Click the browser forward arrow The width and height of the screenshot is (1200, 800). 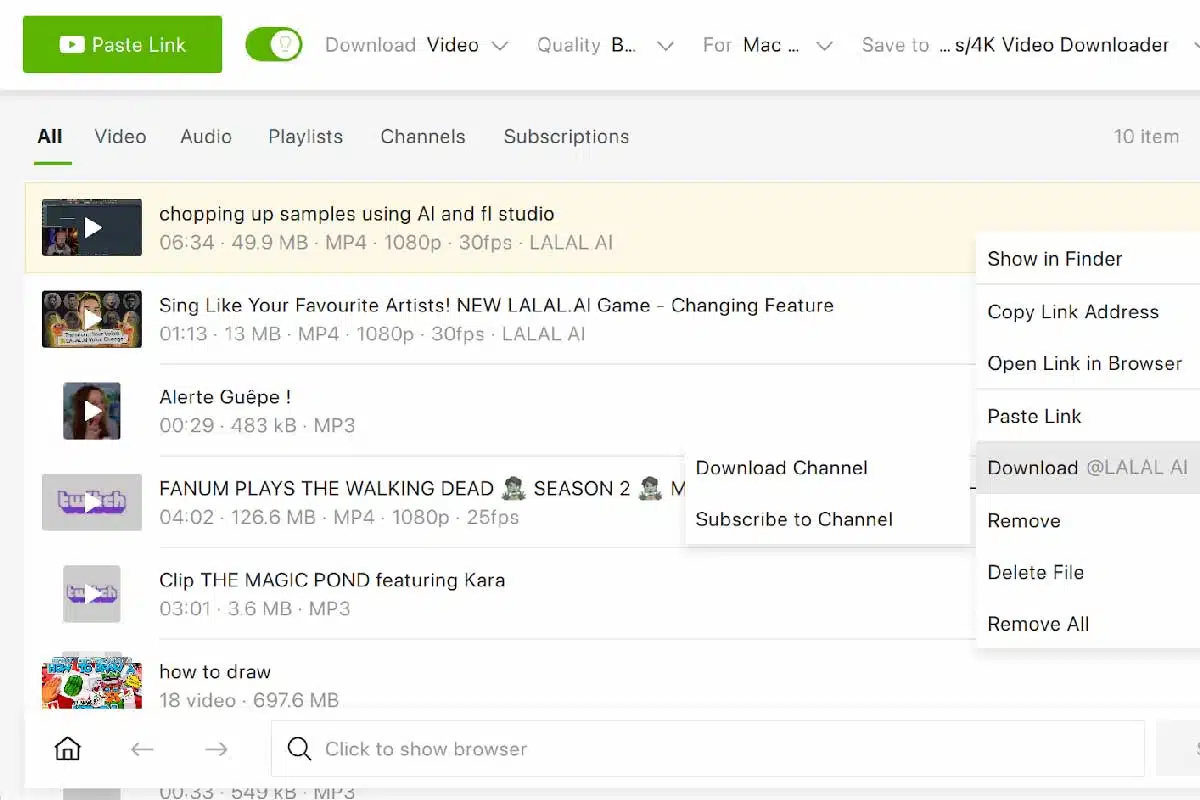pos(216,749)
